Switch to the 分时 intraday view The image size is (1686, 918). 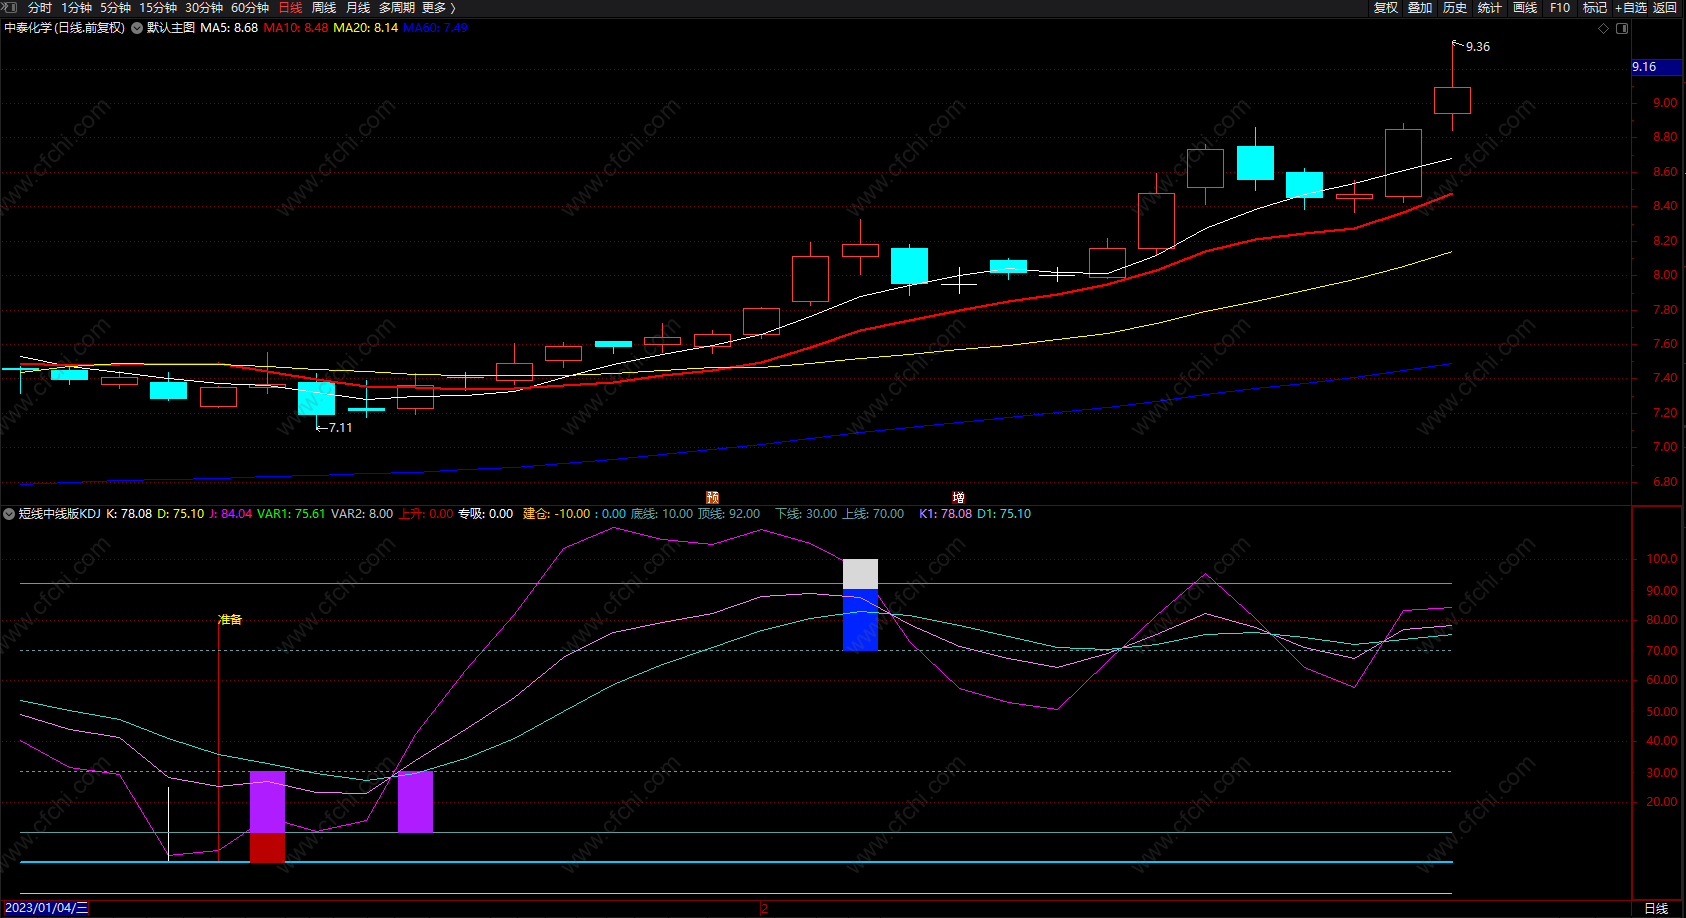tap(40, 8)
